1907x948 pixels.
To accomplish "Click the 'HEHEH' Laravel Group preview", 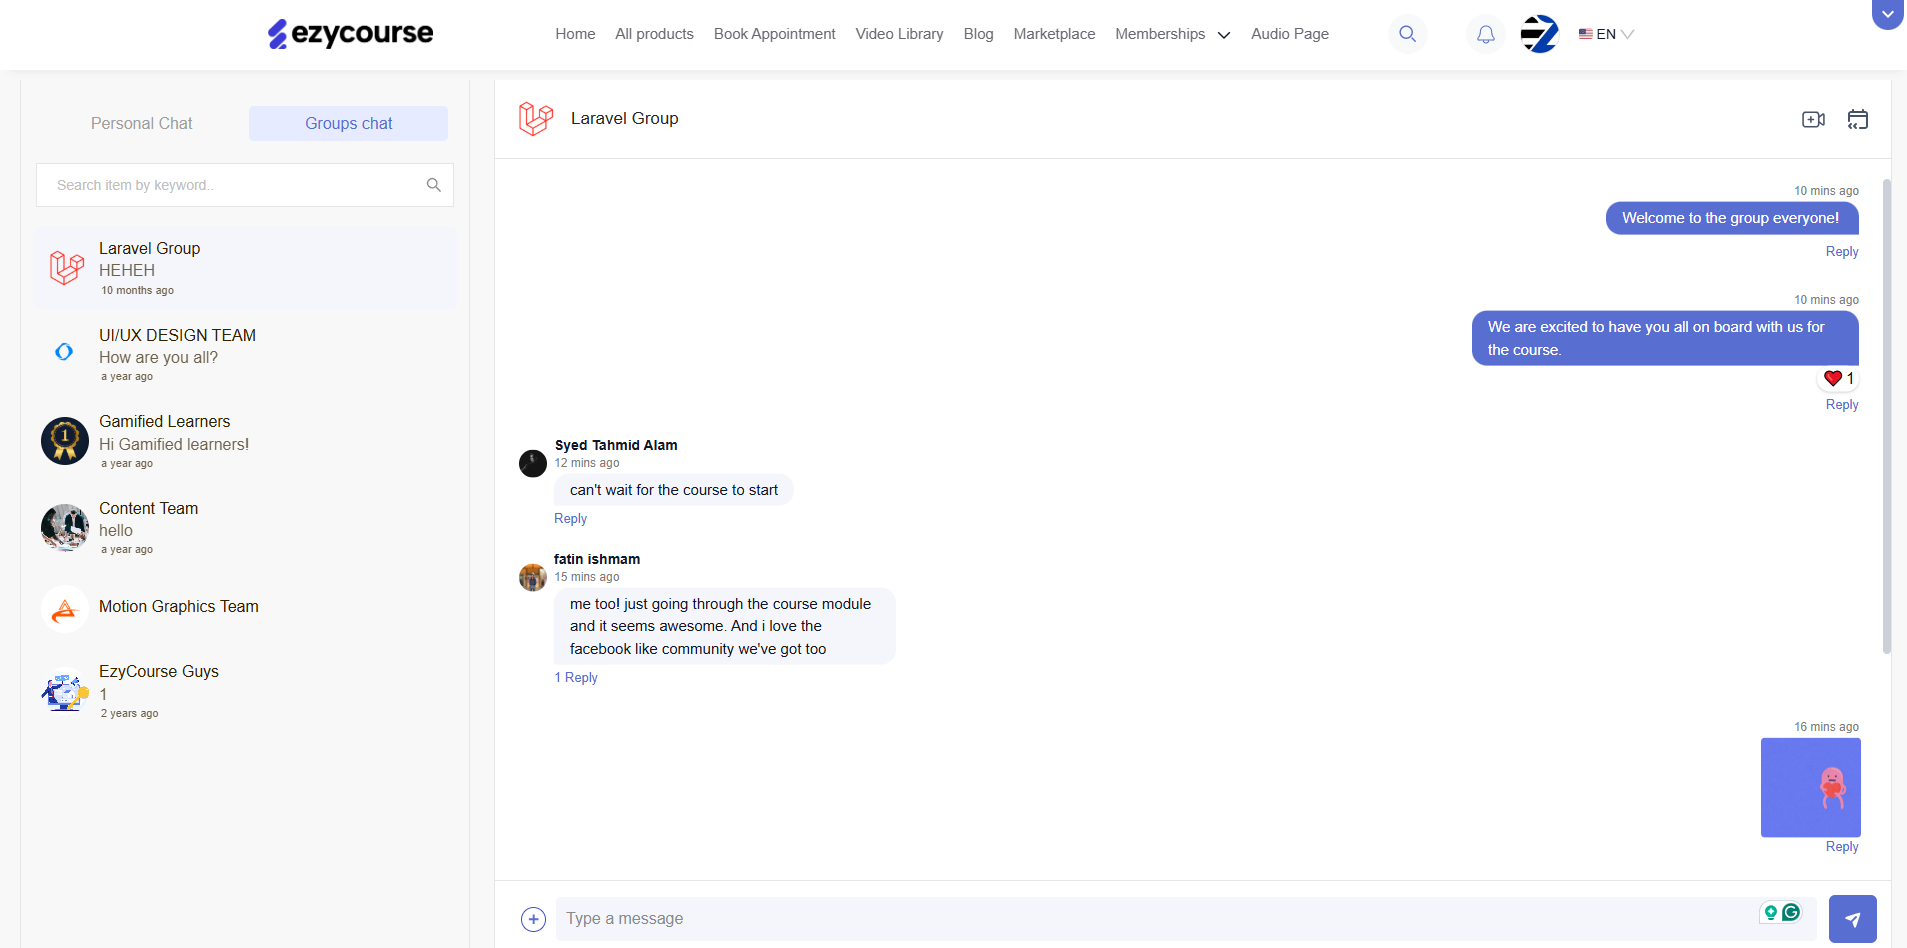I will click(127, 271).
